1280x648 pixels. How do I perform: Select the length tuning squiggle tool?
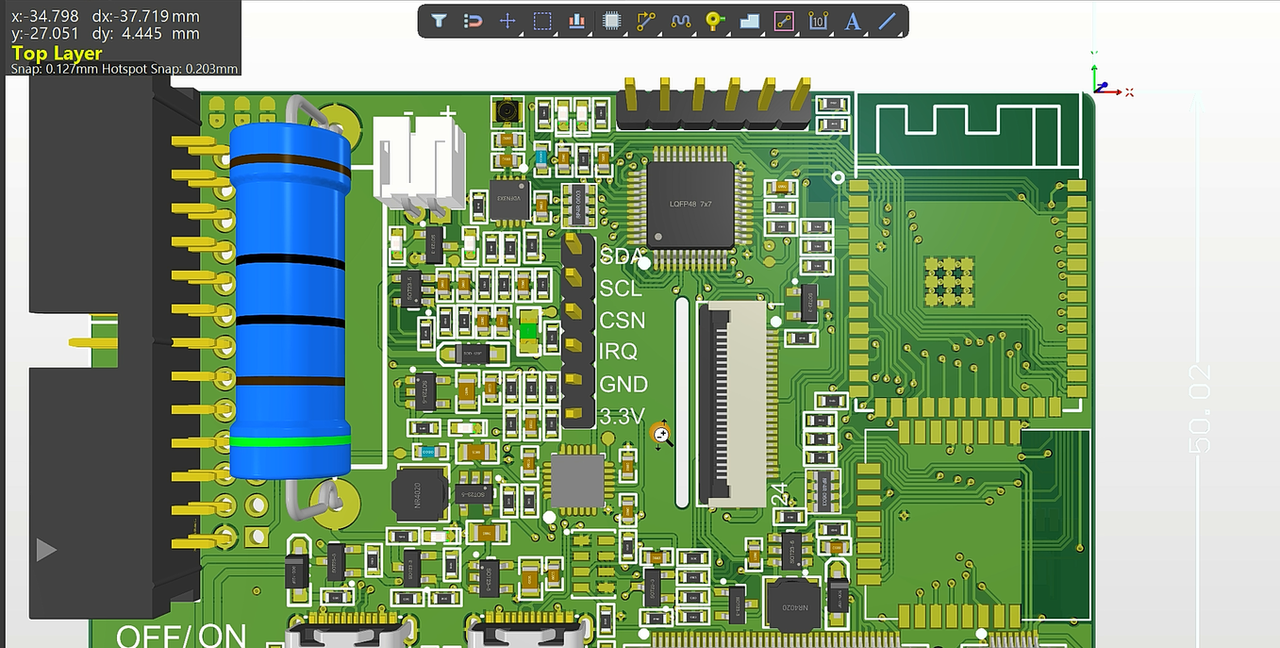(681, 21)
